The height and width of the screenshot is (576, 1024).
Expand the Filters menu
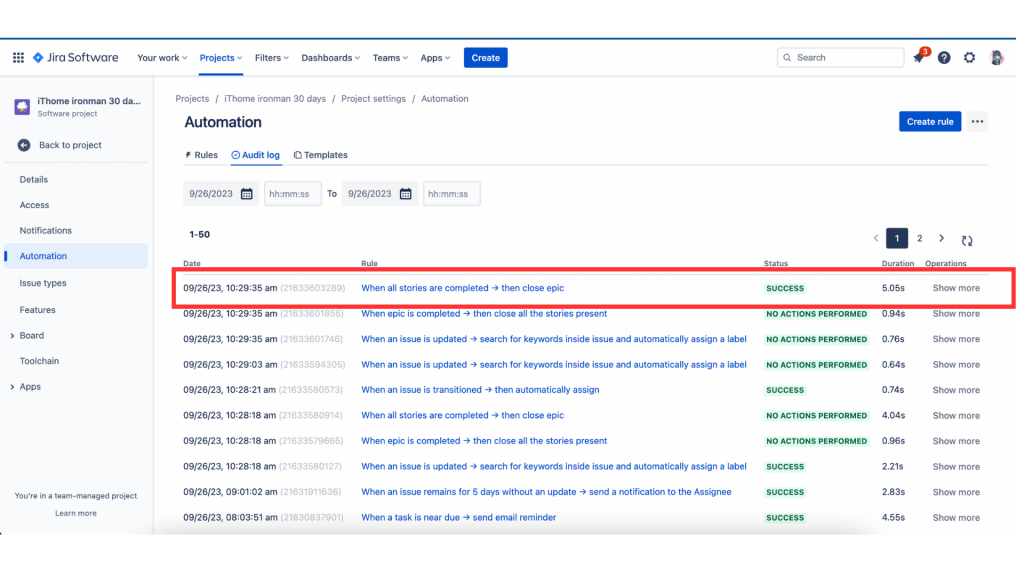(272, 57)
